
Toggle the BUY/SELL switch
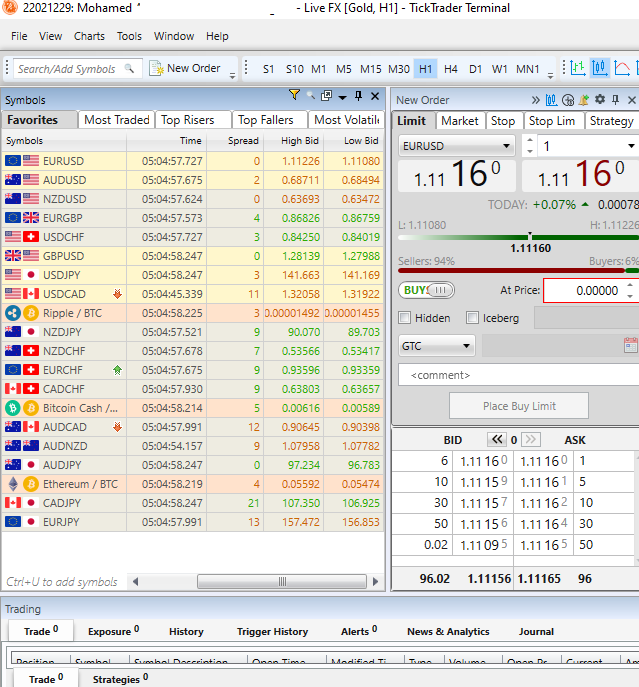tap(426, 290)
